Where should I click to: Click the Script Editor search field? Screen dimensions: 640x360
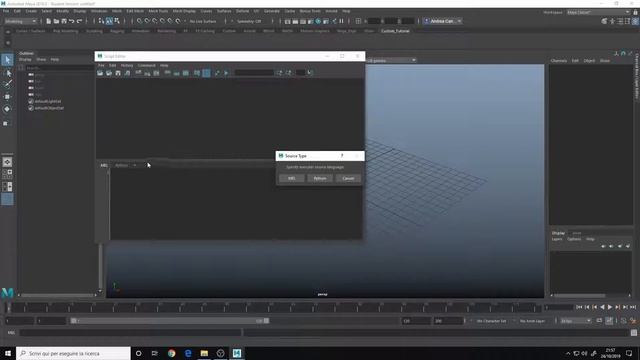[254, 73]
